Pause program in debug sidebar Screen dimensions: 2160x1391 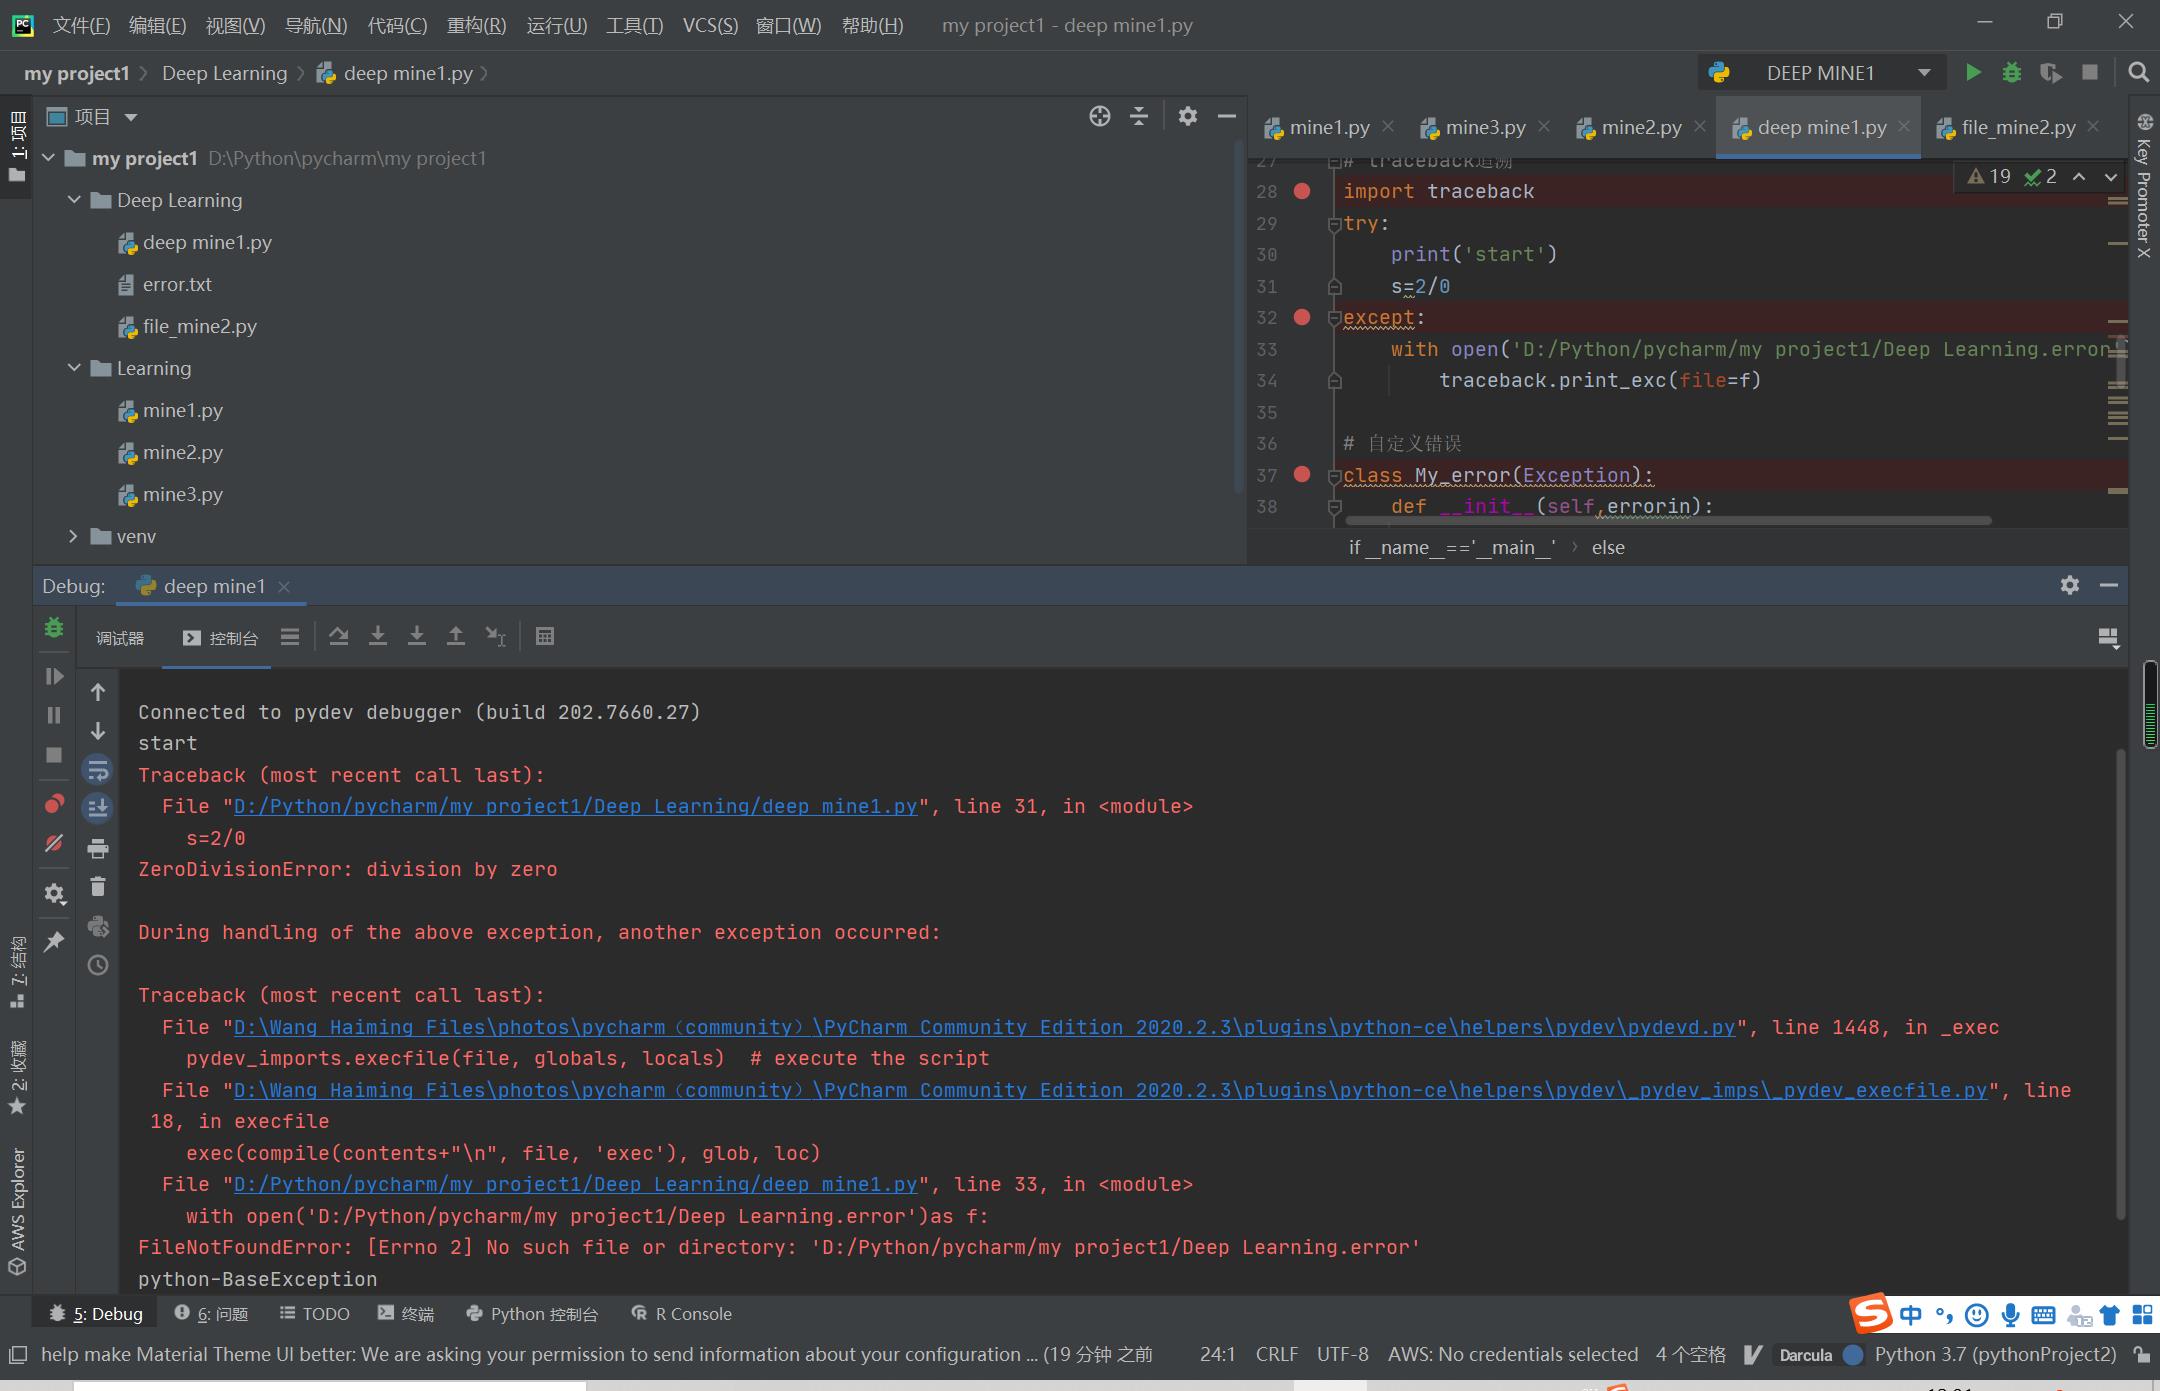[54, 716]
